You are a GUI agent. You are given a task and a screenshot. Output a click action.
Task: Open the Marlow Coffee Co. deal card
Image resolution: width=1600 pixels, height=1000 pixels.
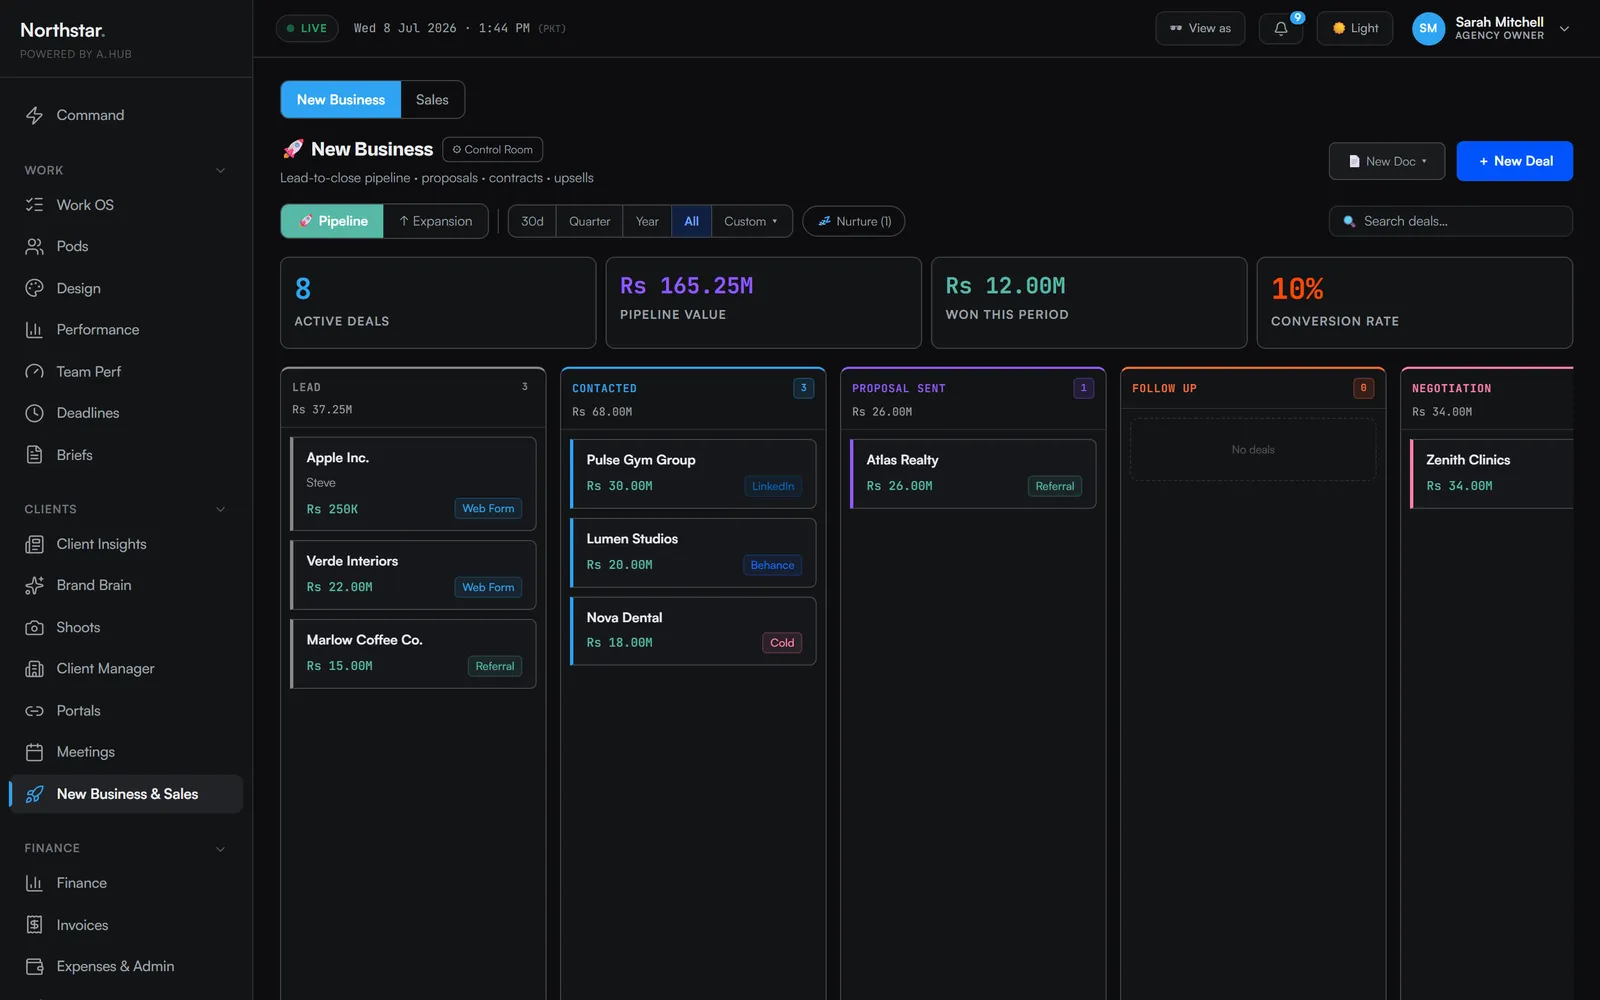(x=413, y=654)
